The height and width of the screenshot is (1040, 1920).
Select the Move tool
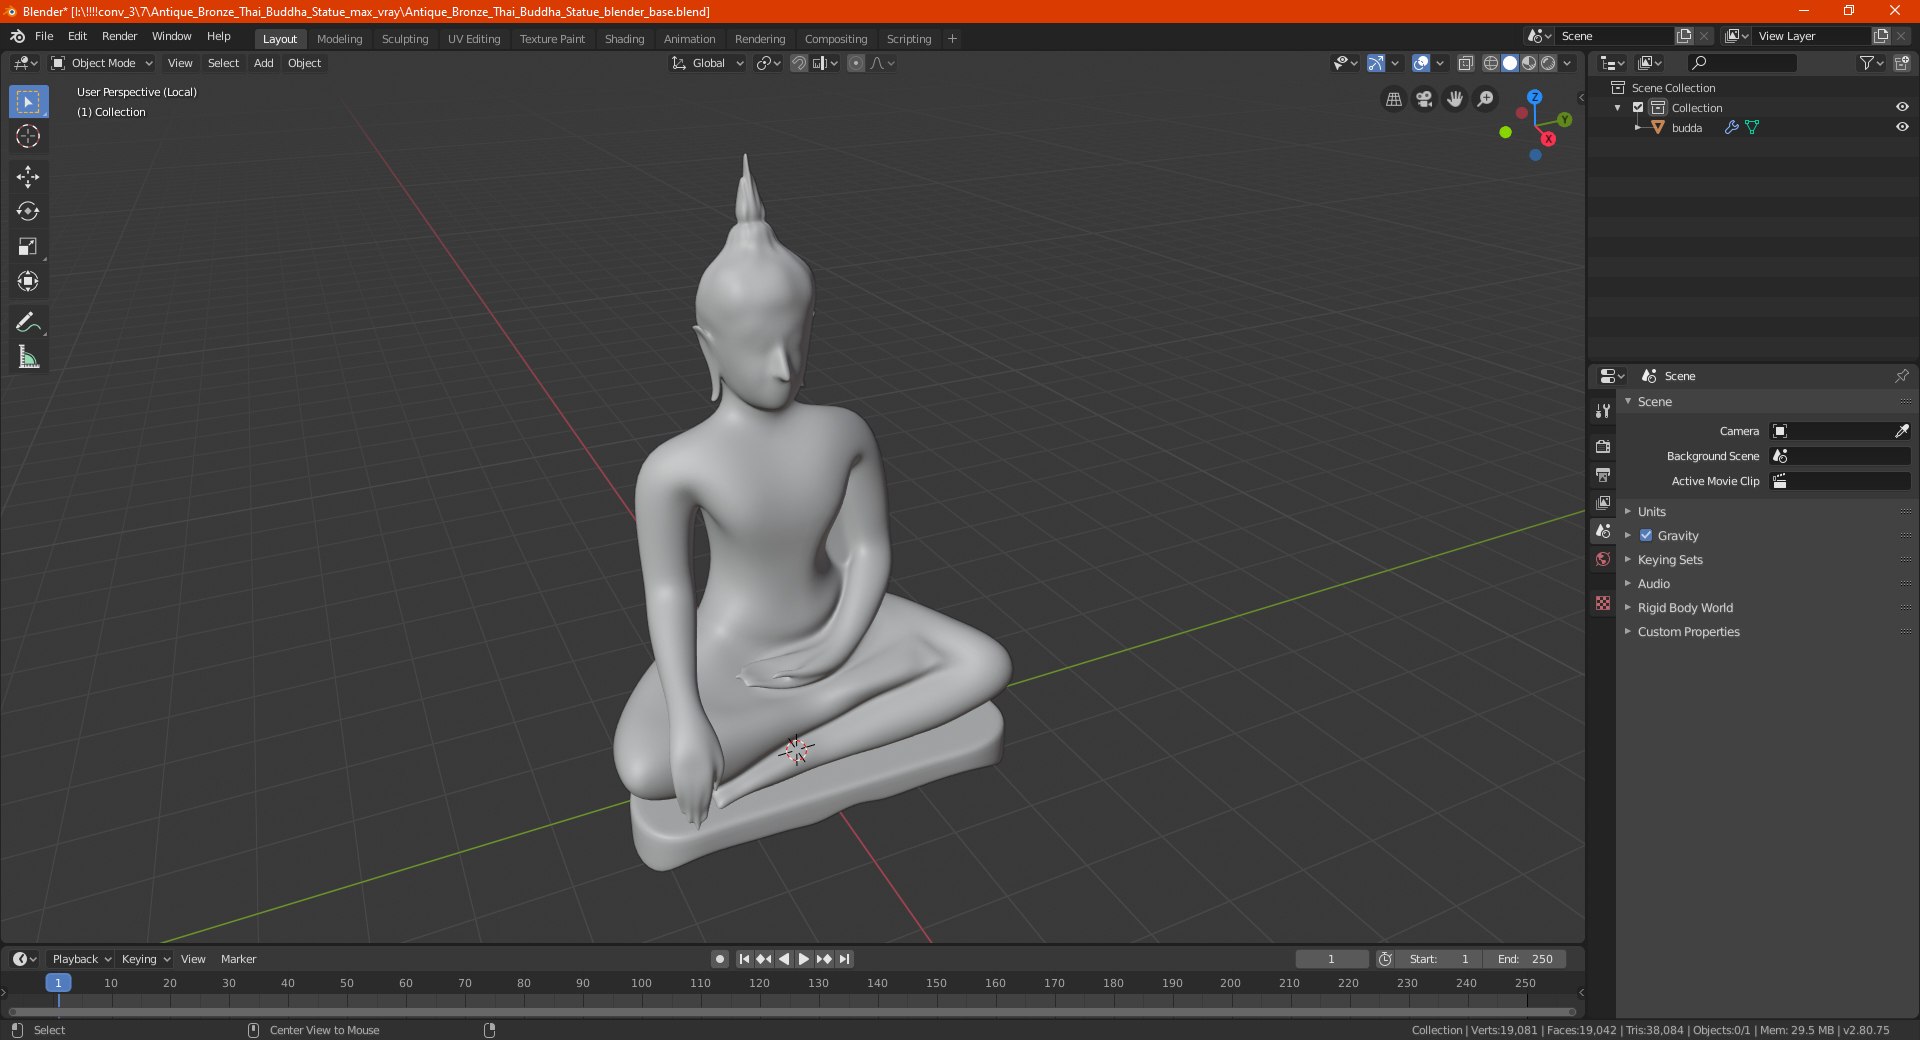click(28, 177)
